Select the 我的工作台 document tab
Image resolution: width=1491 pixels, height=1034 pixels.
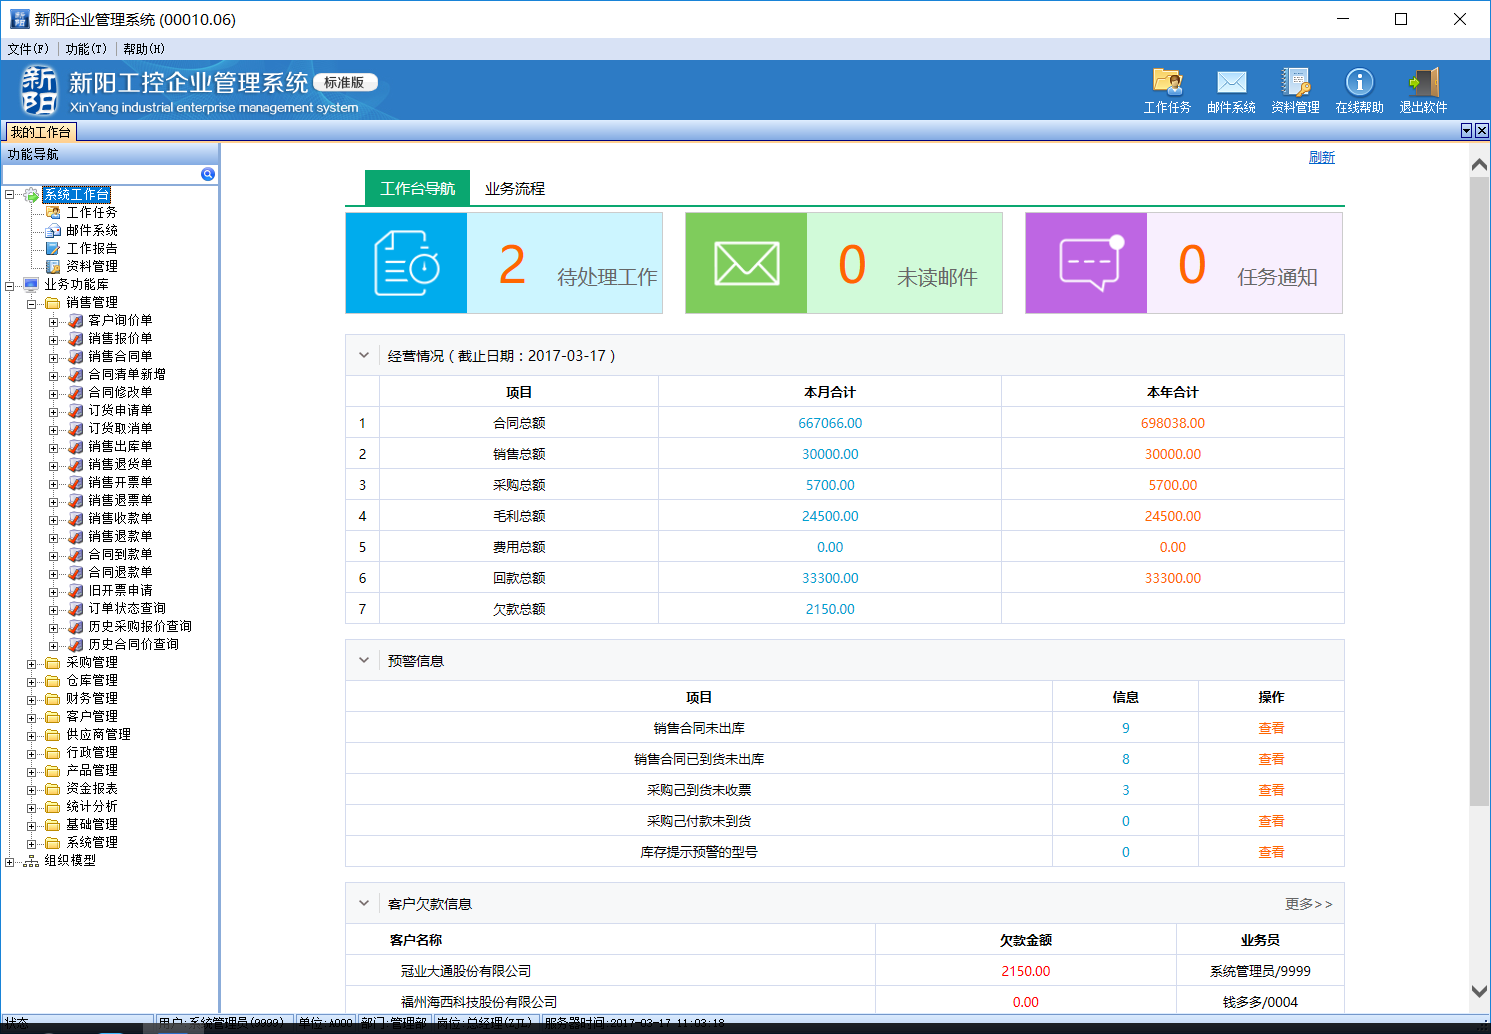coord(41,132)
